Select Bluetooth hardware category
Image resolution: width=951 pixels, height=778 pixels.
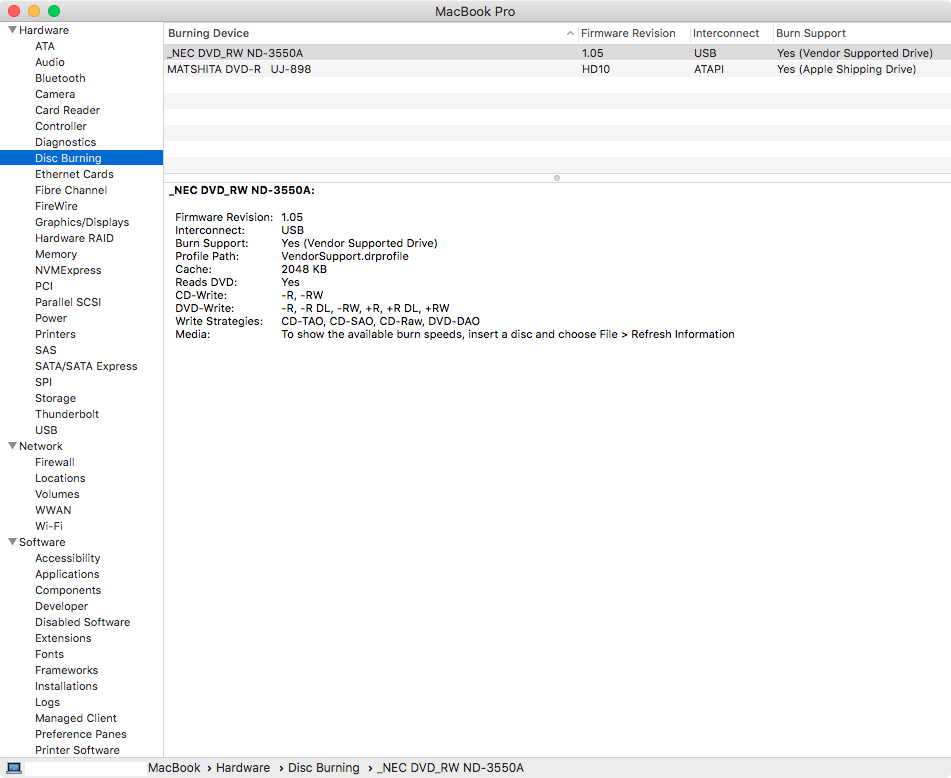pyautogui.click(x=60, y=78)
